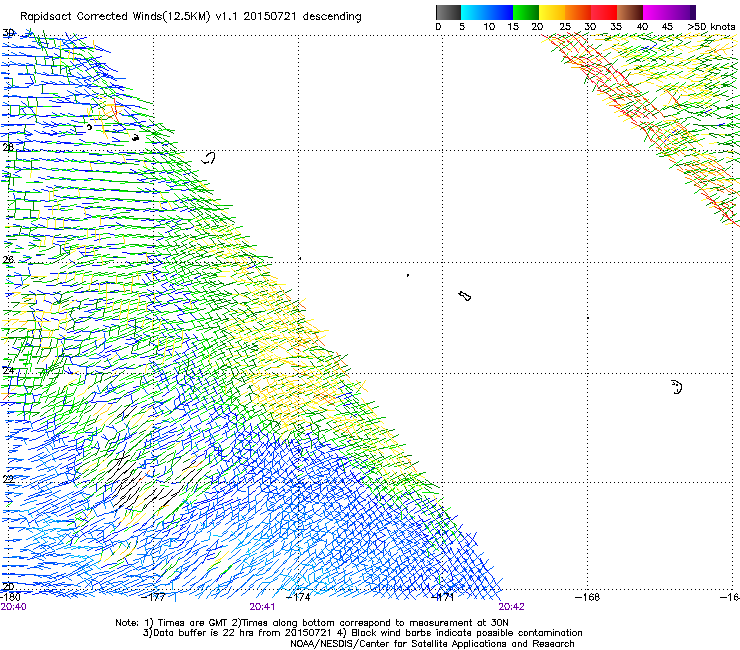
Task: Click the '30' latitude label
Action: [8, 33]
